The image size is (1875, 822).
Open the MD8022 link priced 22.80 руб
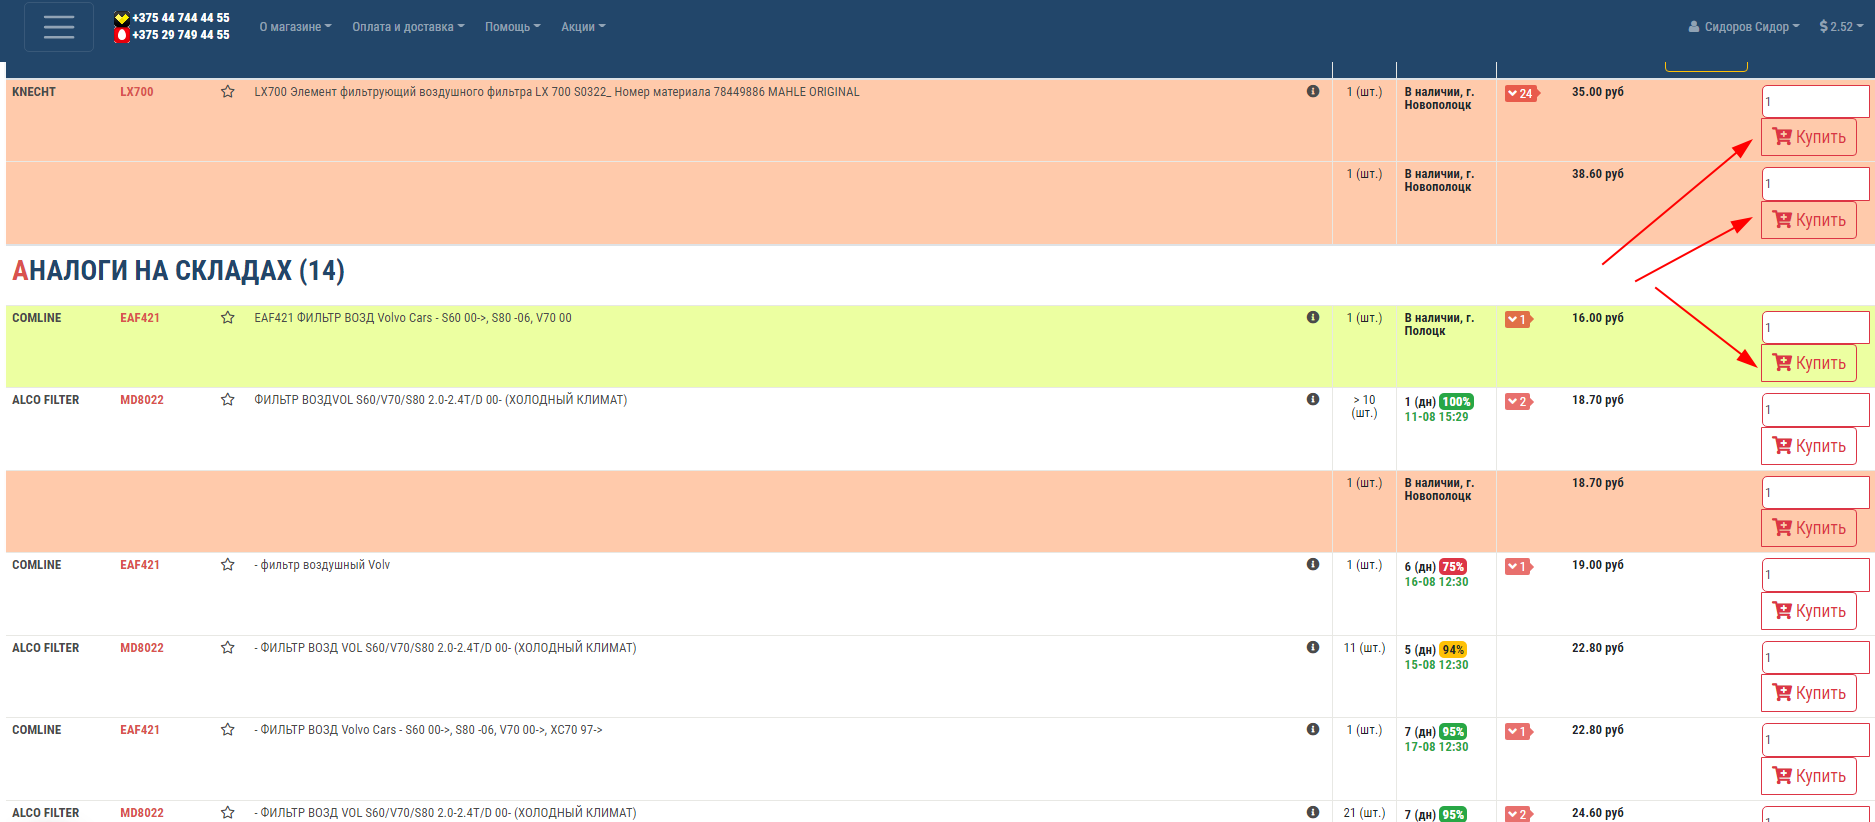click(x=142, y=648)
